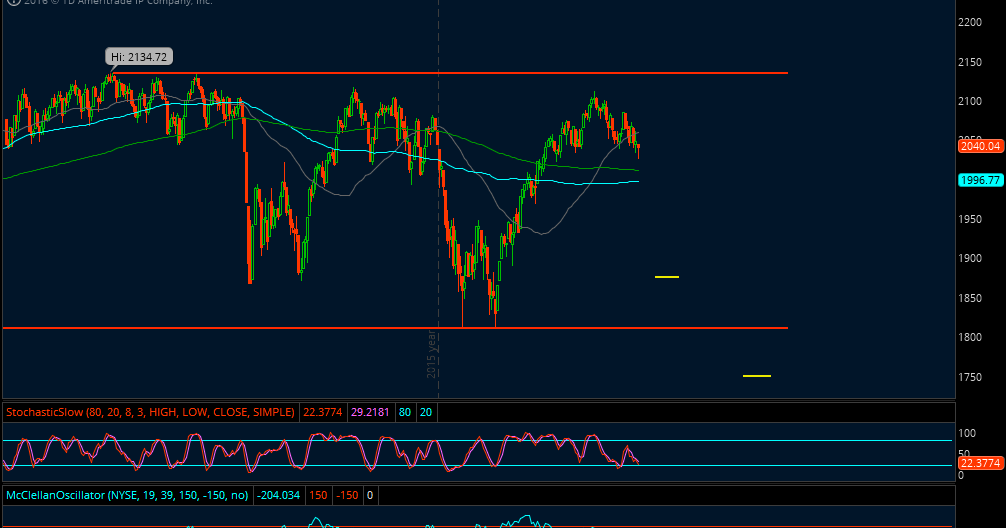Click the 'Hi: 2134.72' price bubble
The image size is (1006, 528).
pos(139,57)
